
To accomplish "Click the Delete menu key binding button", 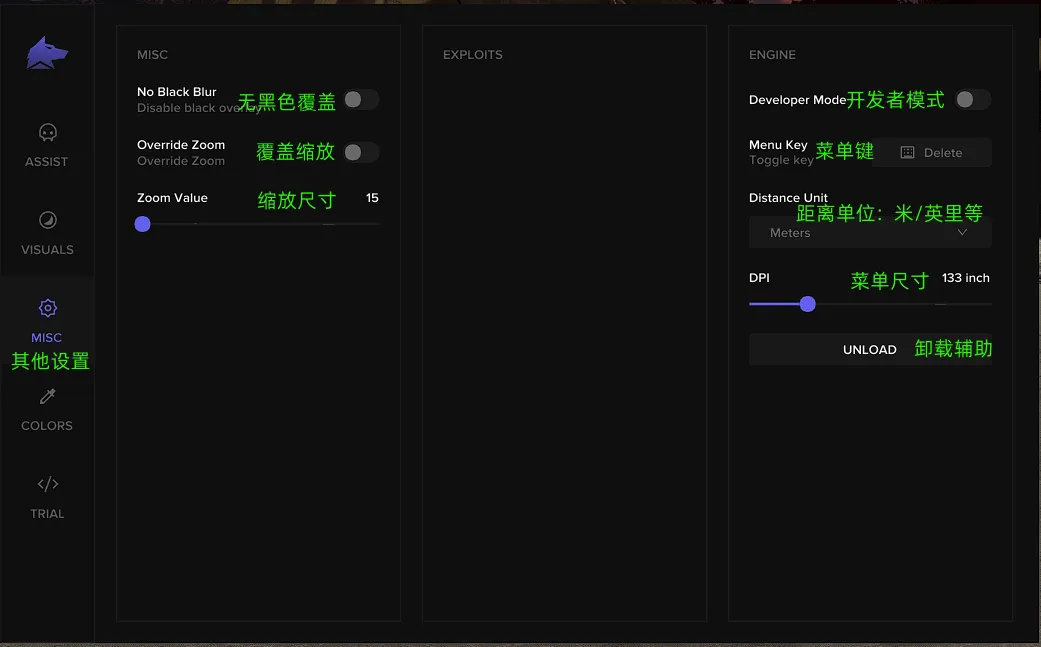I will [x=932, y=153].
